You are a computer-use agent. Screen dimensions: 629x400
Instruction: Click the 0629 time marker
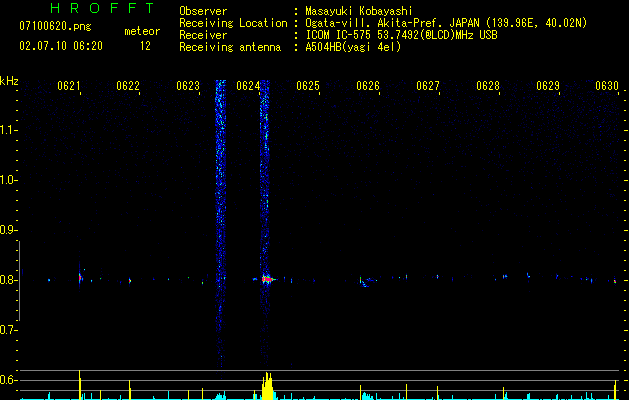(x=548, y=86)
